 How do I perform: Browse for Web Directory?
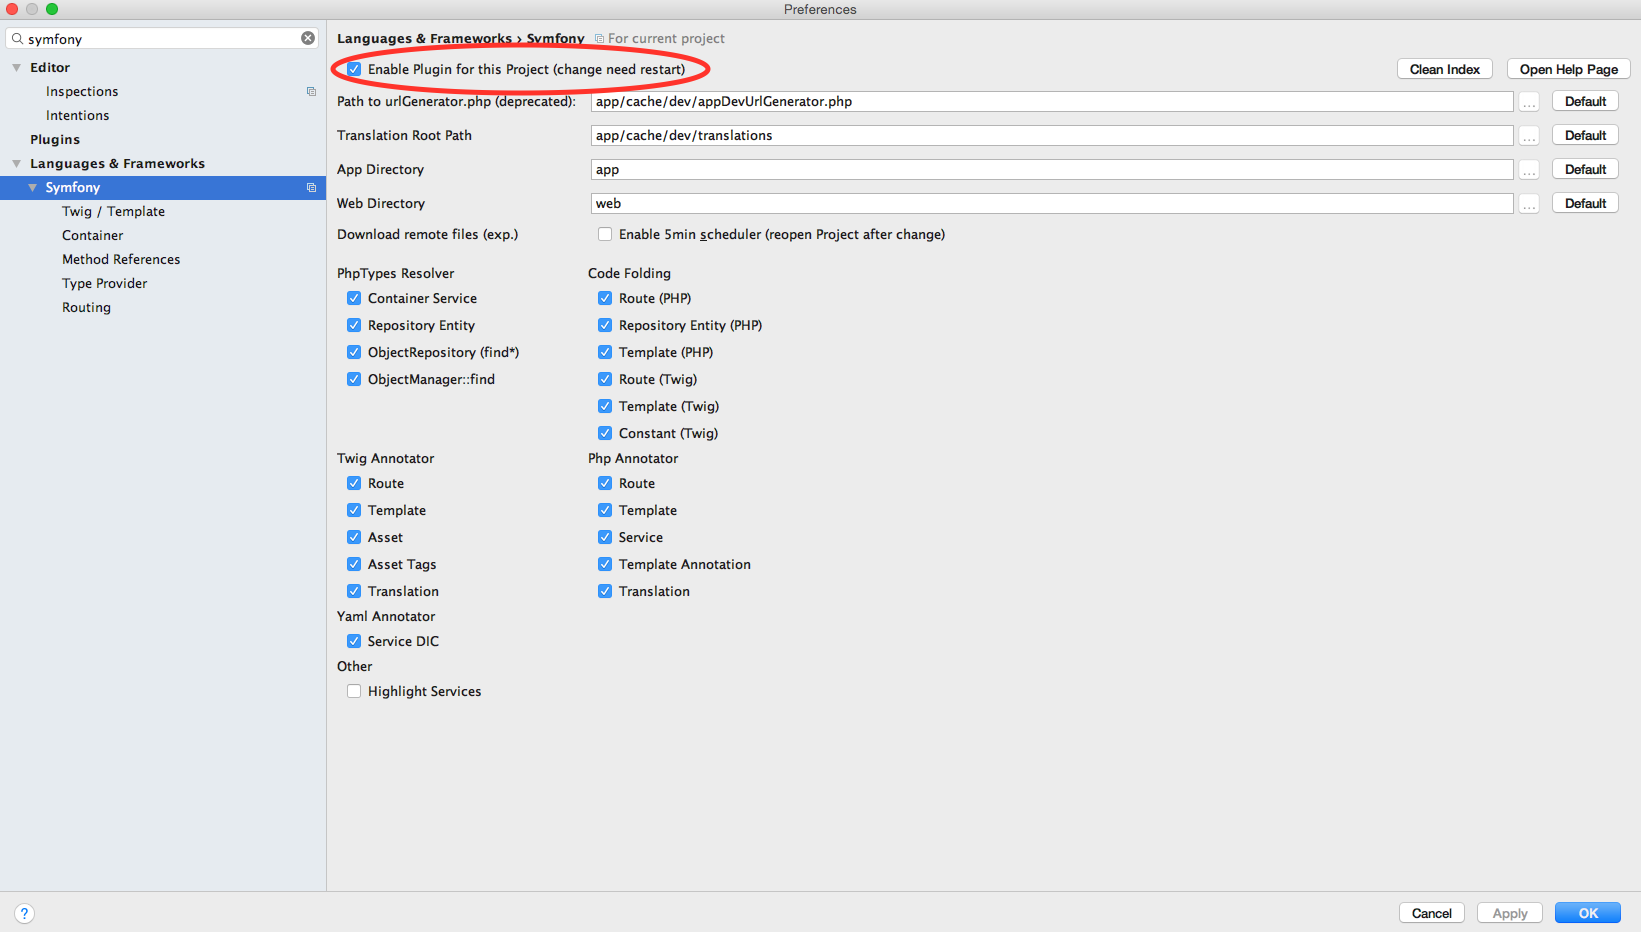(x=1529, y=204)
